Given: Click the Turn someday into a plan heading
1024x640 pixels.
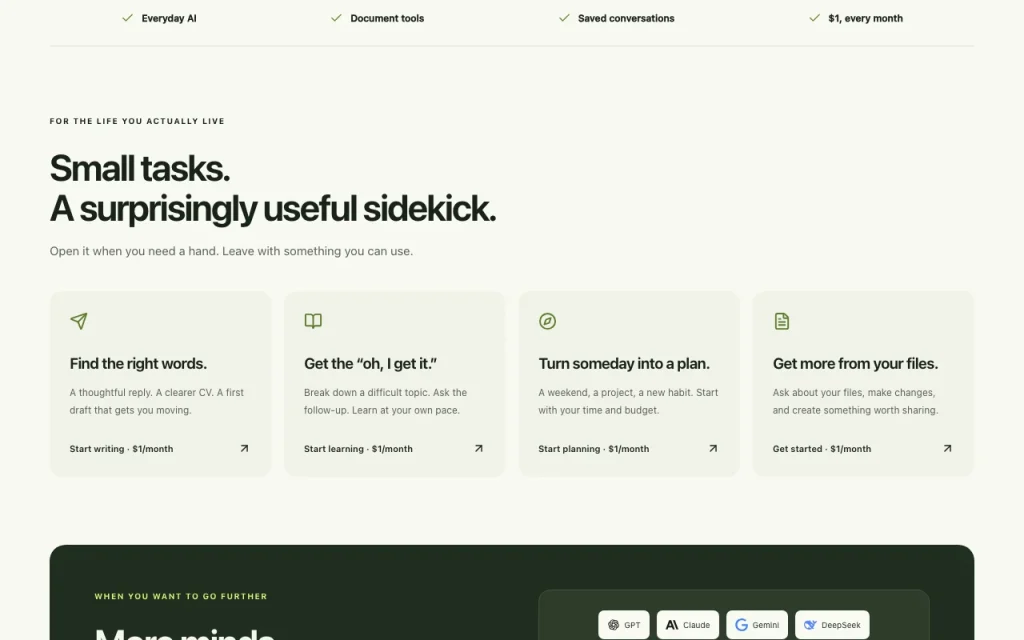Looking at the screenshot, I should (624, 364).
